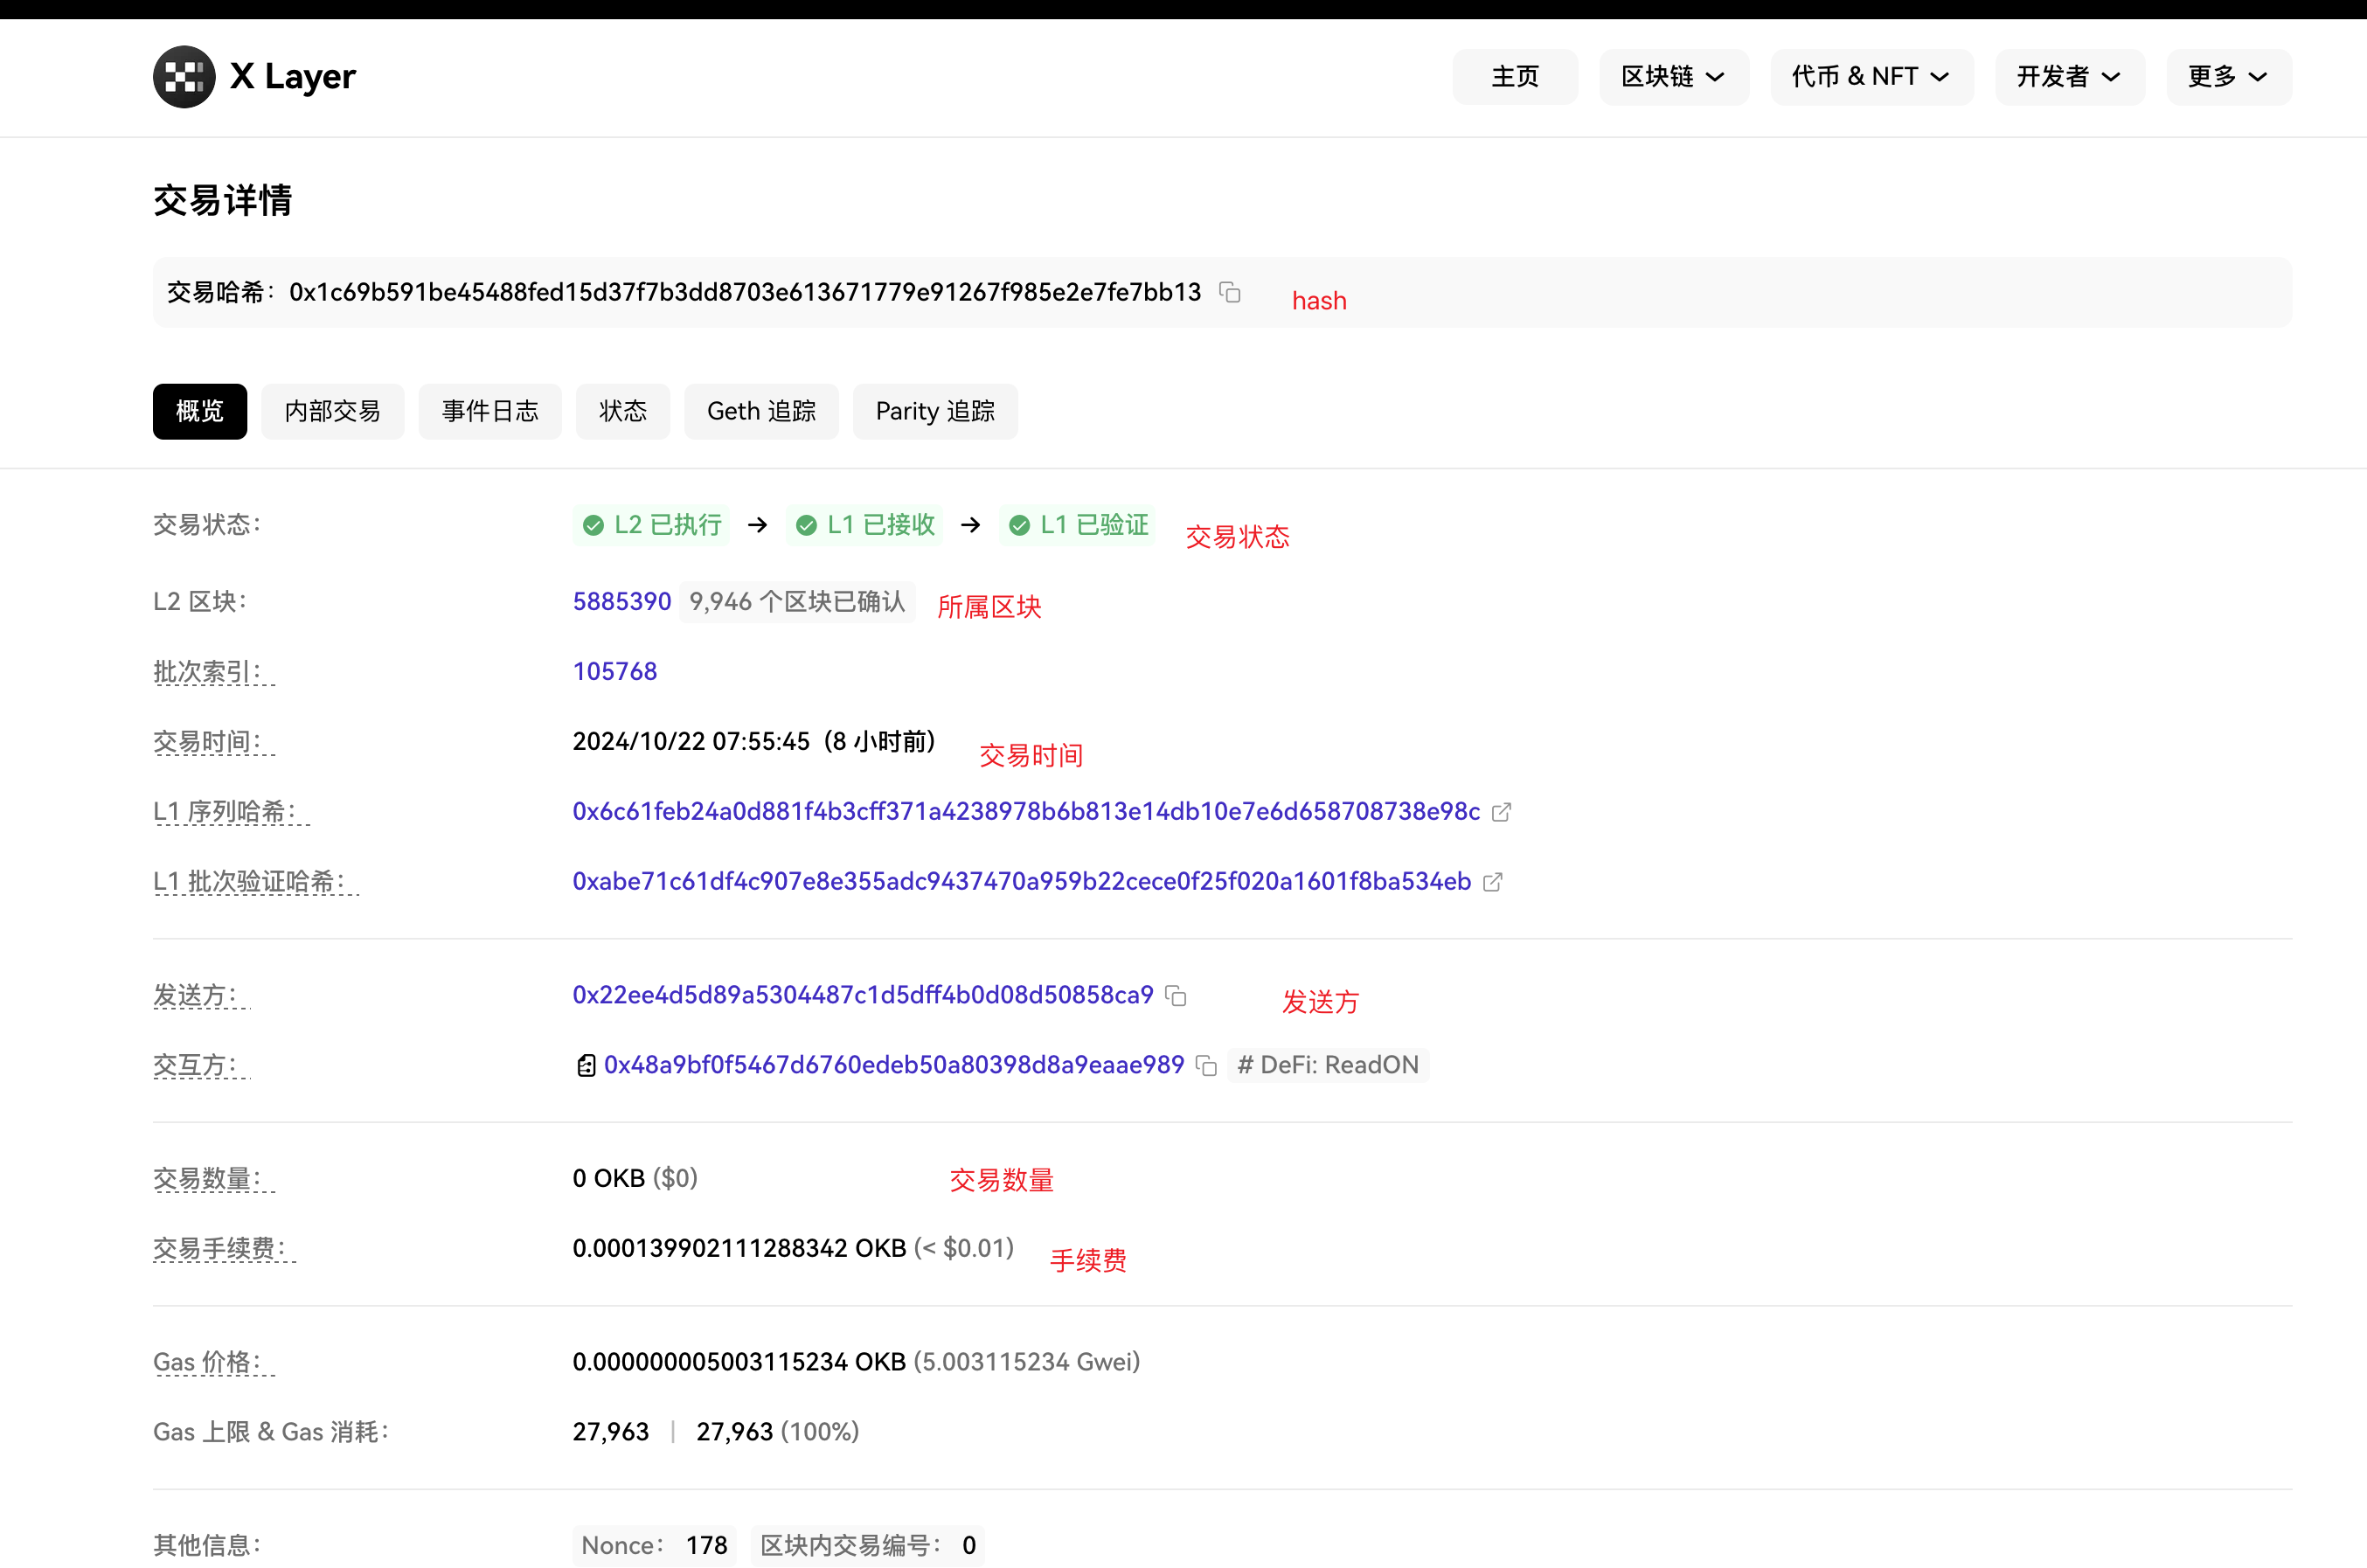2367x1568 pixels.
Task: Expand the 开发者 dropdown
Action: (x=2068, y=76)
